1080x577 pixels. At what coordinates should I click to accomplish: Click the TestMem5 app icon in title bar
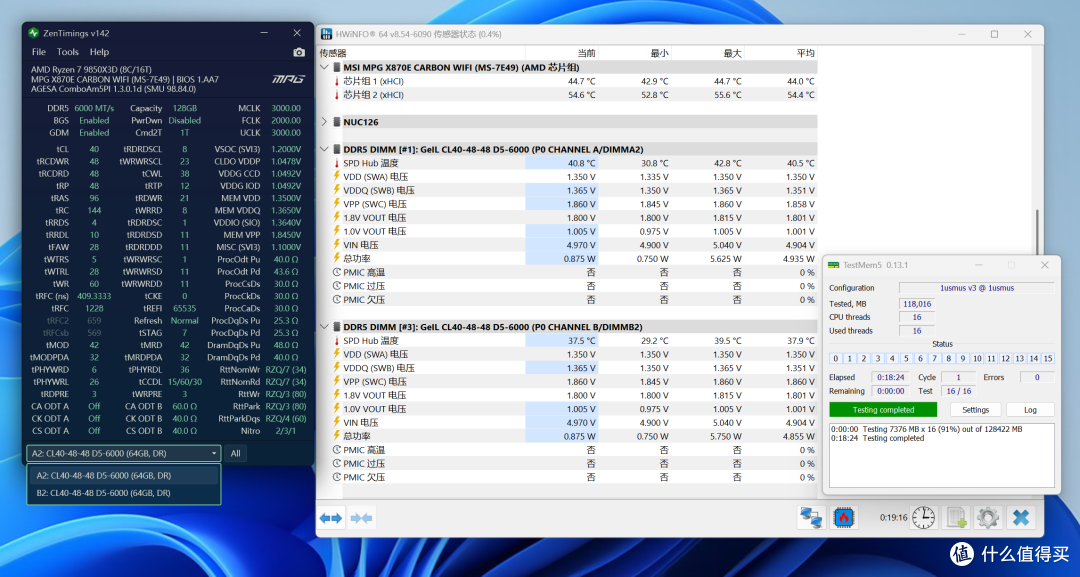coord(833,265)
